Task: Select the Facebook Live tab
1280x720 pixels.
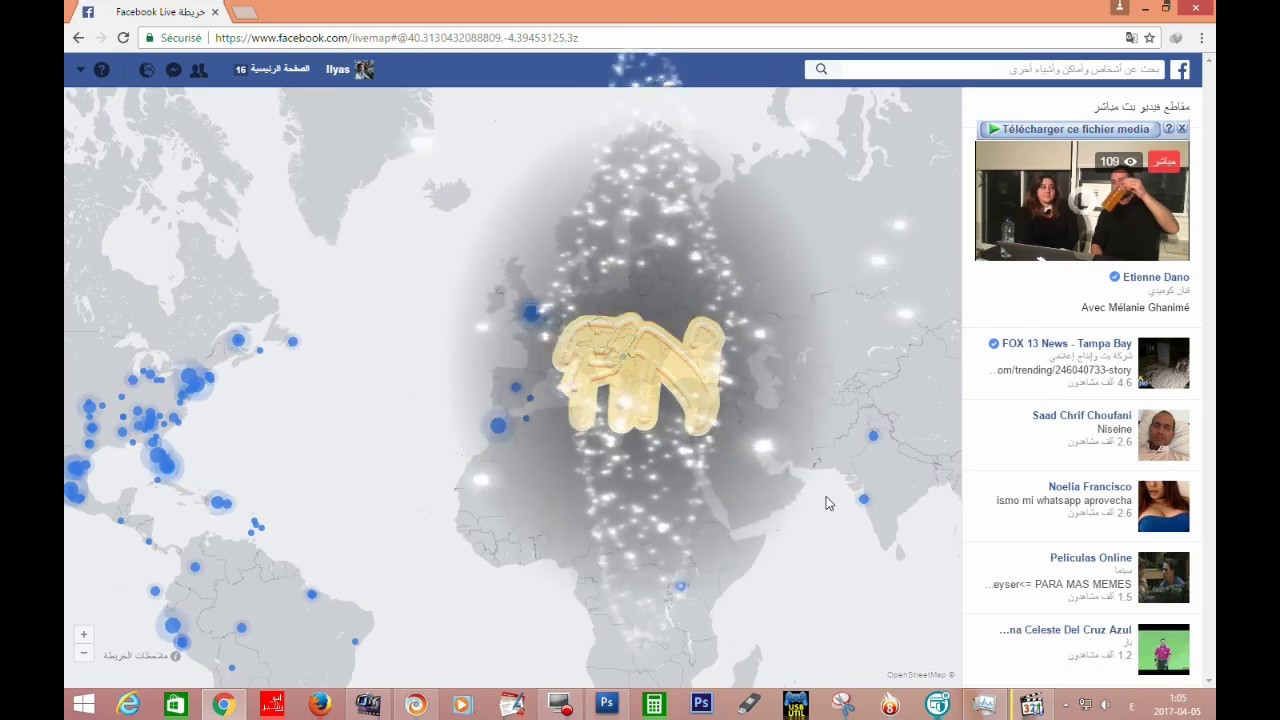Action: tap(148, 12)
